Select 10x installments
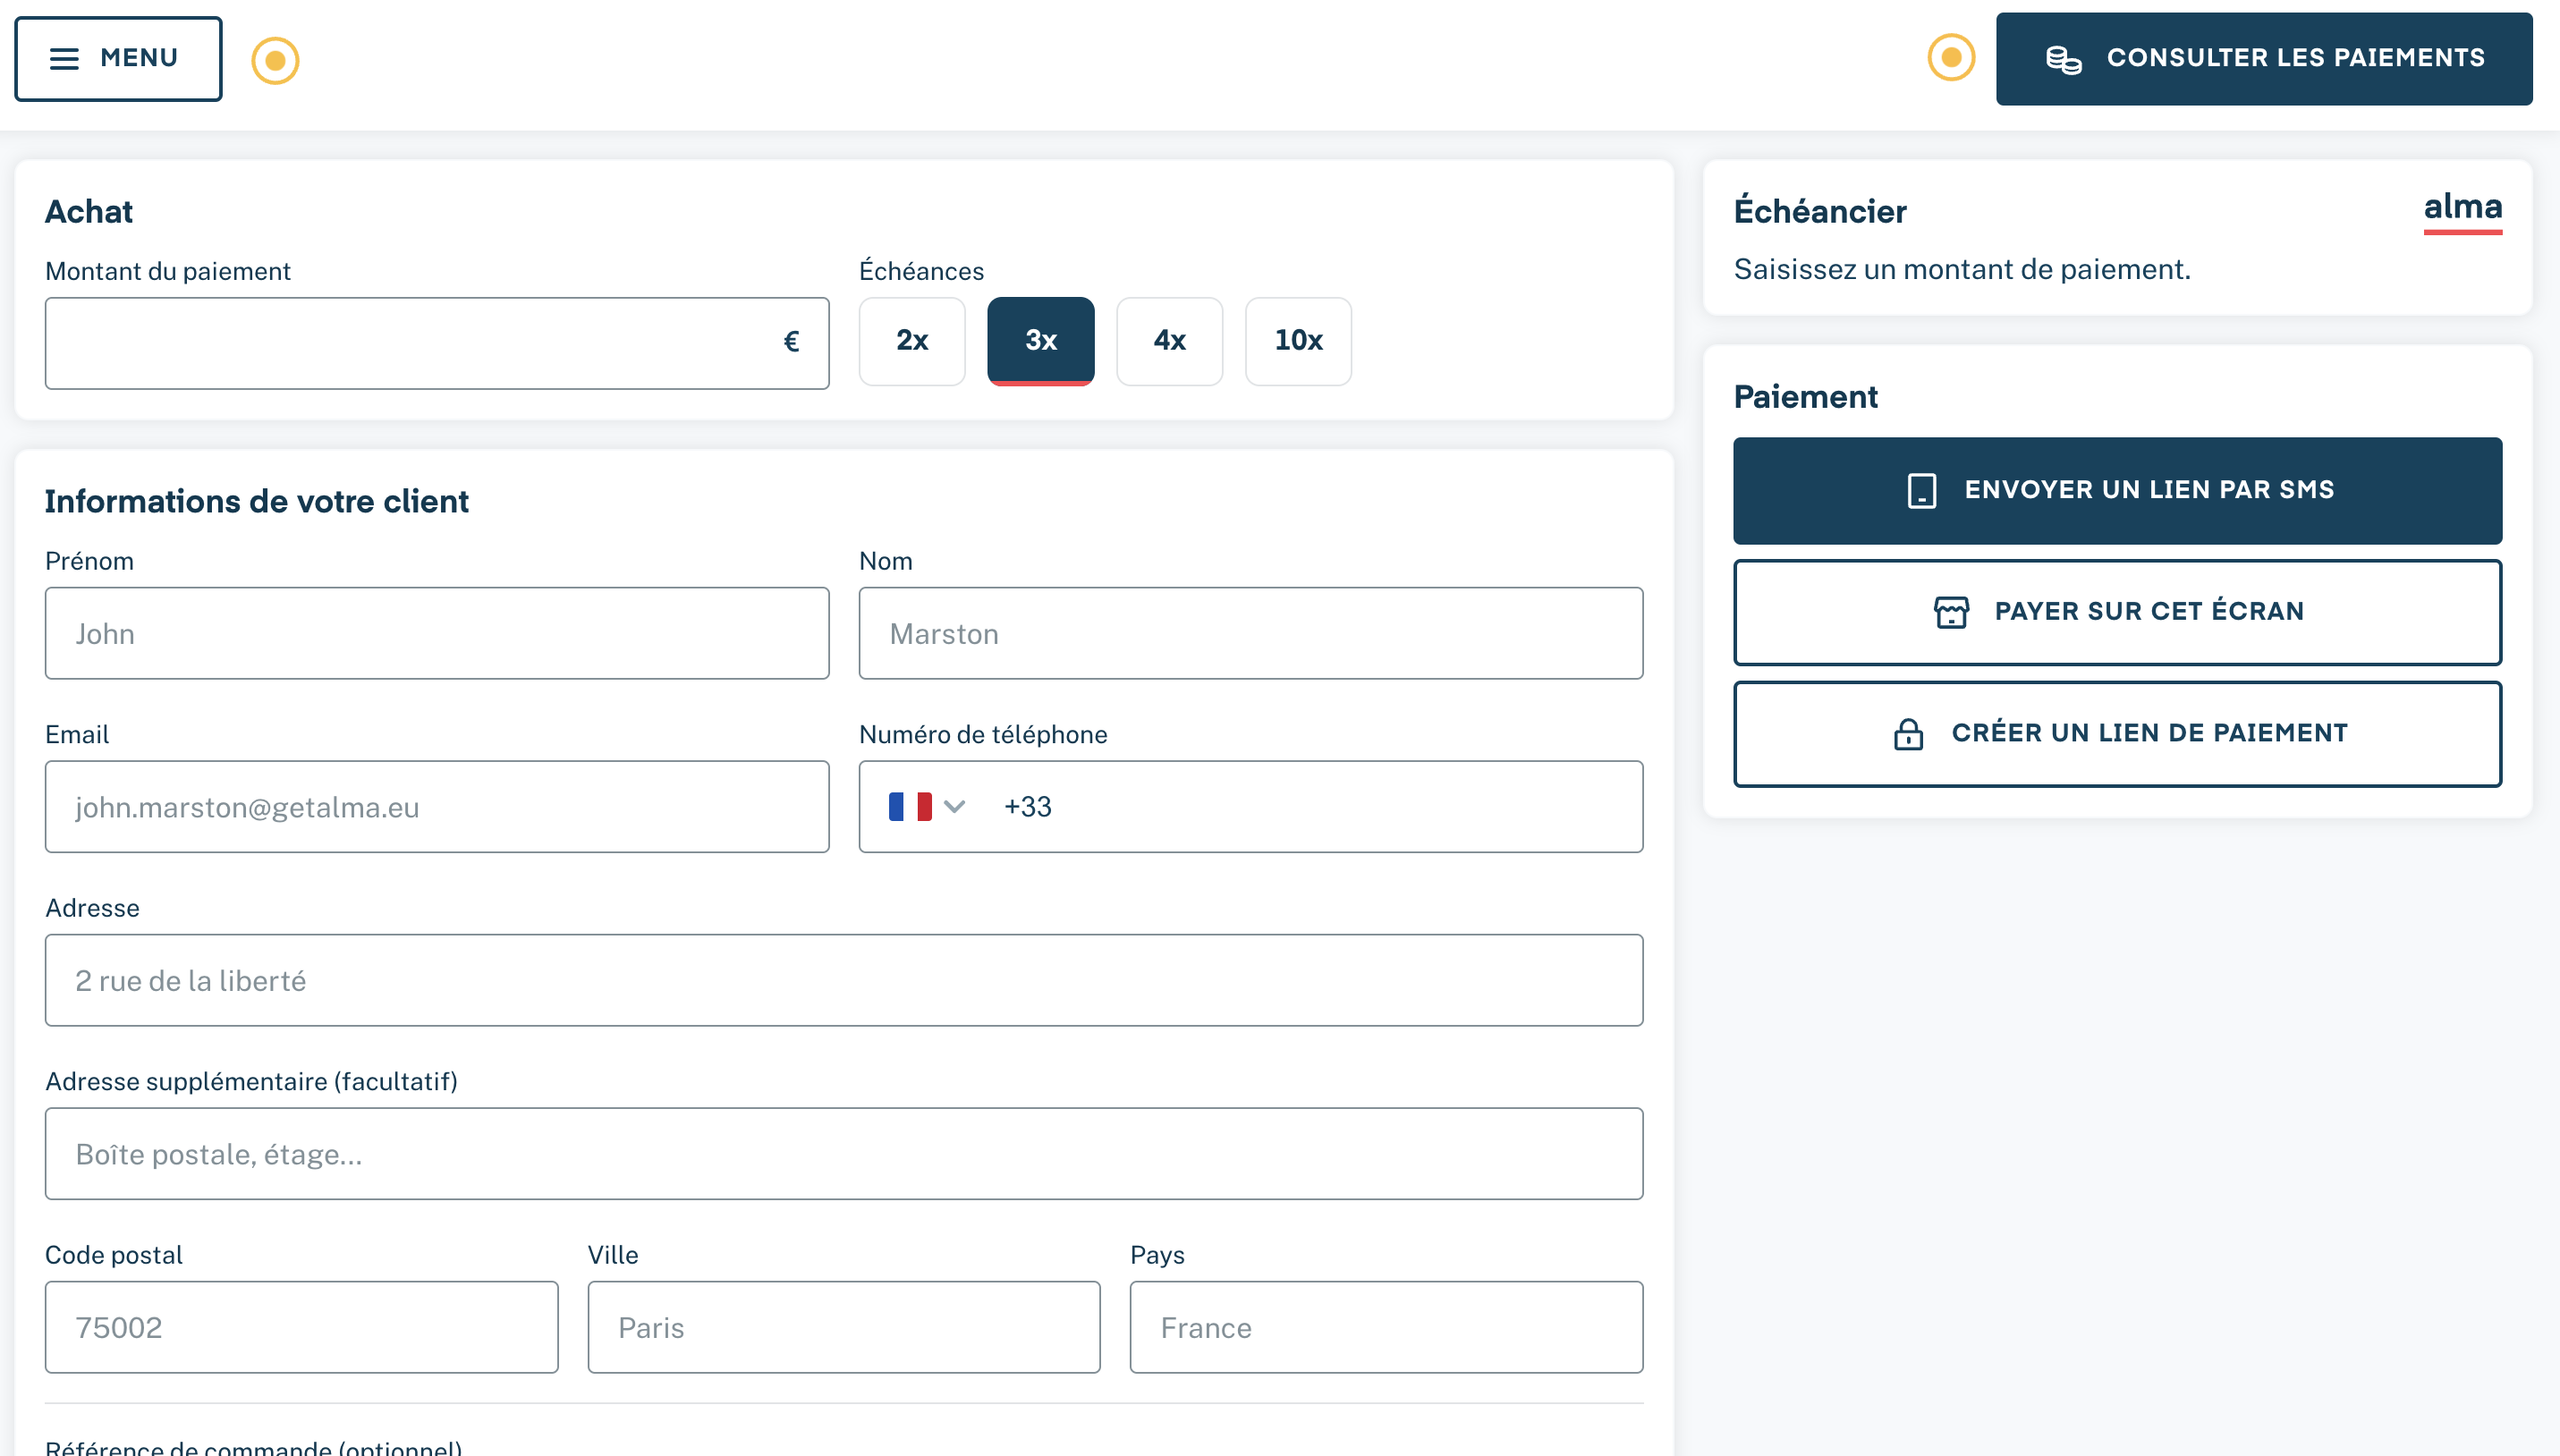The image size is (2560, 1456). (x=1298, y=341)
